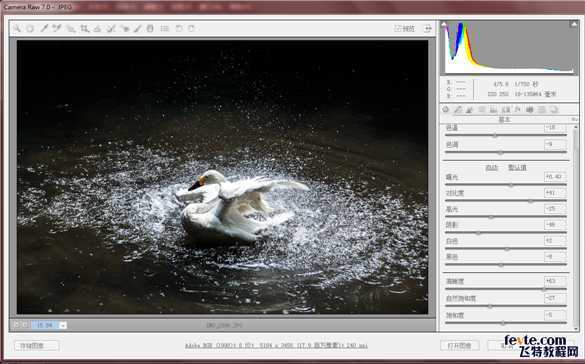Image resolution: width=585 pixels, height=364 pixels.
Task: Select the Crop tool
Action: (x=85, y=28)
